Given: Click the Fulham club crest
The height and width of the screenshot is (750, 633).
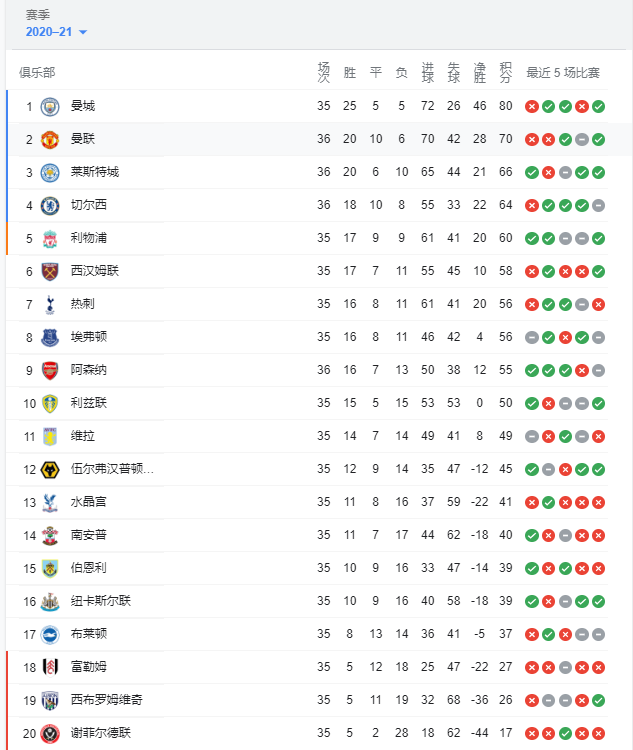Looking at the screenshot, I should pos(50,667).
